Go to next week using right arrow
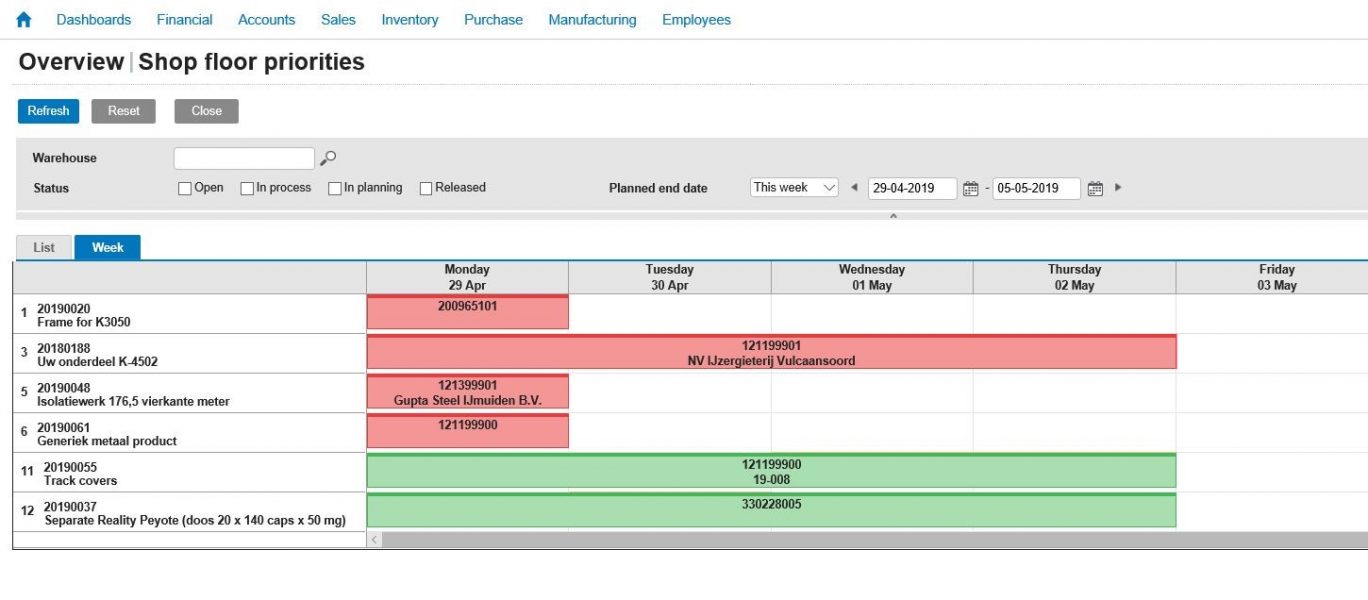This screenshot has width=1368, height=600. click(x=1118, y=187)
